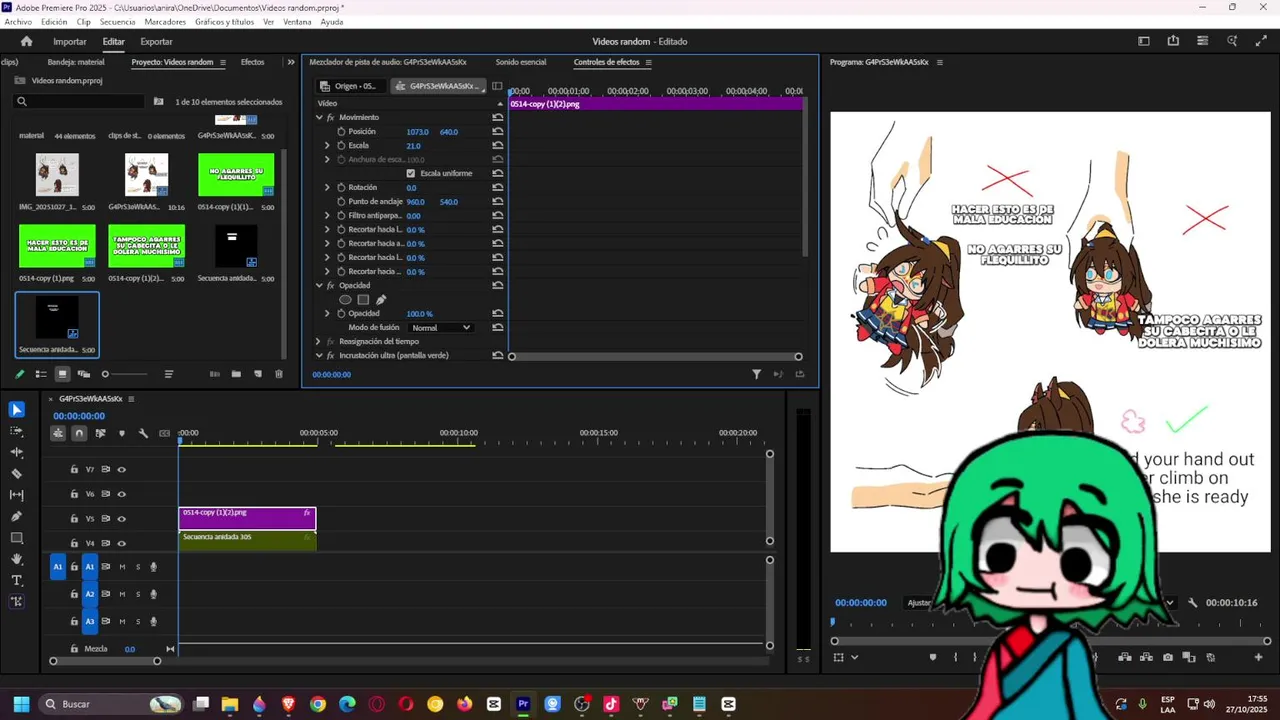This screenshot has height=720, width=1280.
Task: Click the free-draw Bezier mask pen under Opacidad
Action: [x=381, y=299]
